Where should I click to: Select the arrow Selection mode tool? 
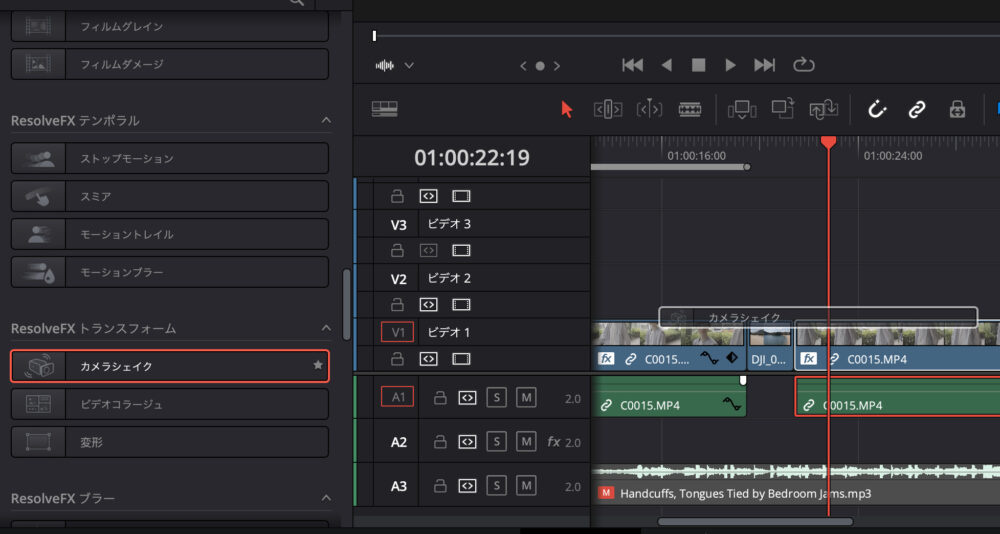[567, 109]
